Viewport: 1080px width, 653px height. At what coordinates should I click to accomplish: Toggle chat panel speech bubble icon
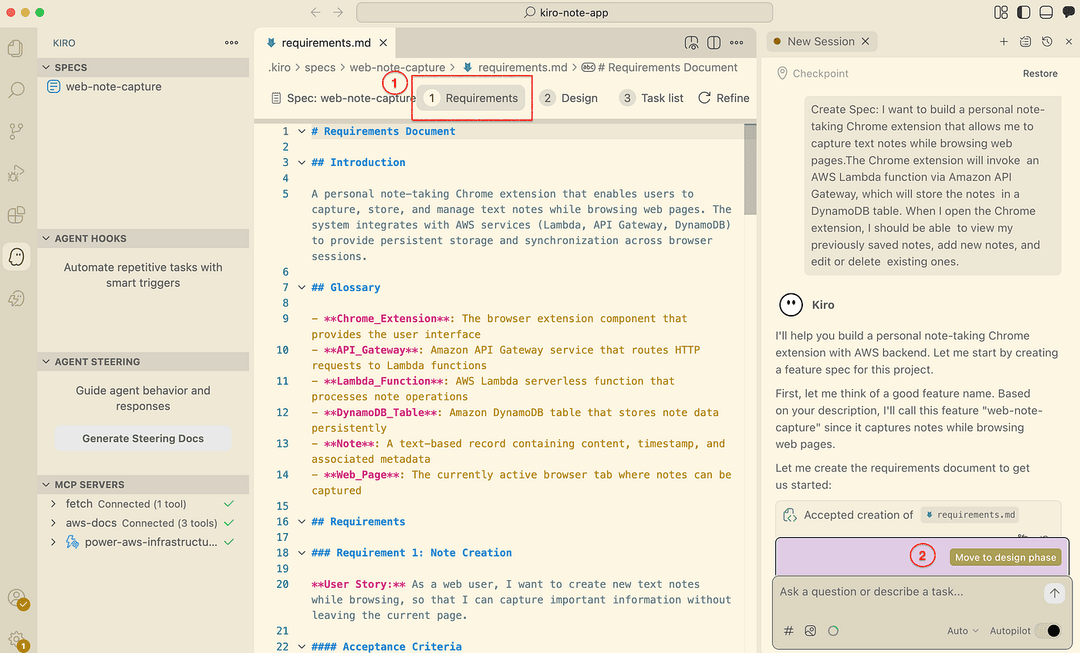point(1068,12)
